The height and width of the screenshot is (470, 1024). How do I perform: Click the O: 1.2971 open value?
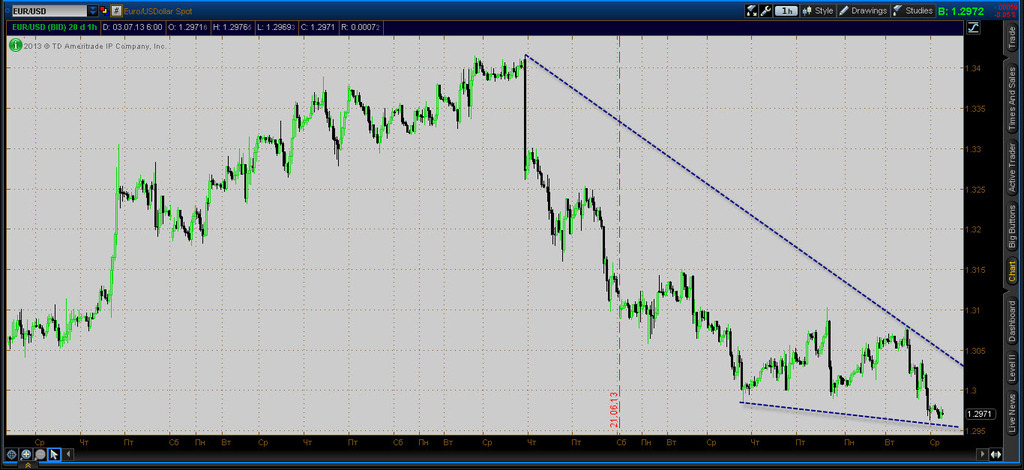187,27
